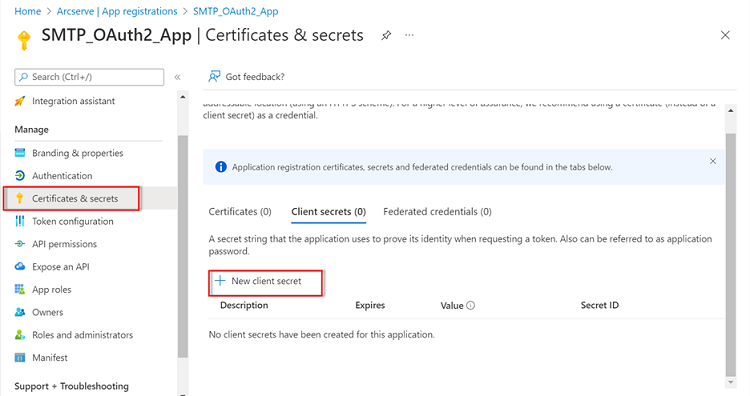
Task: Open API permissions page
Action: 64,244
